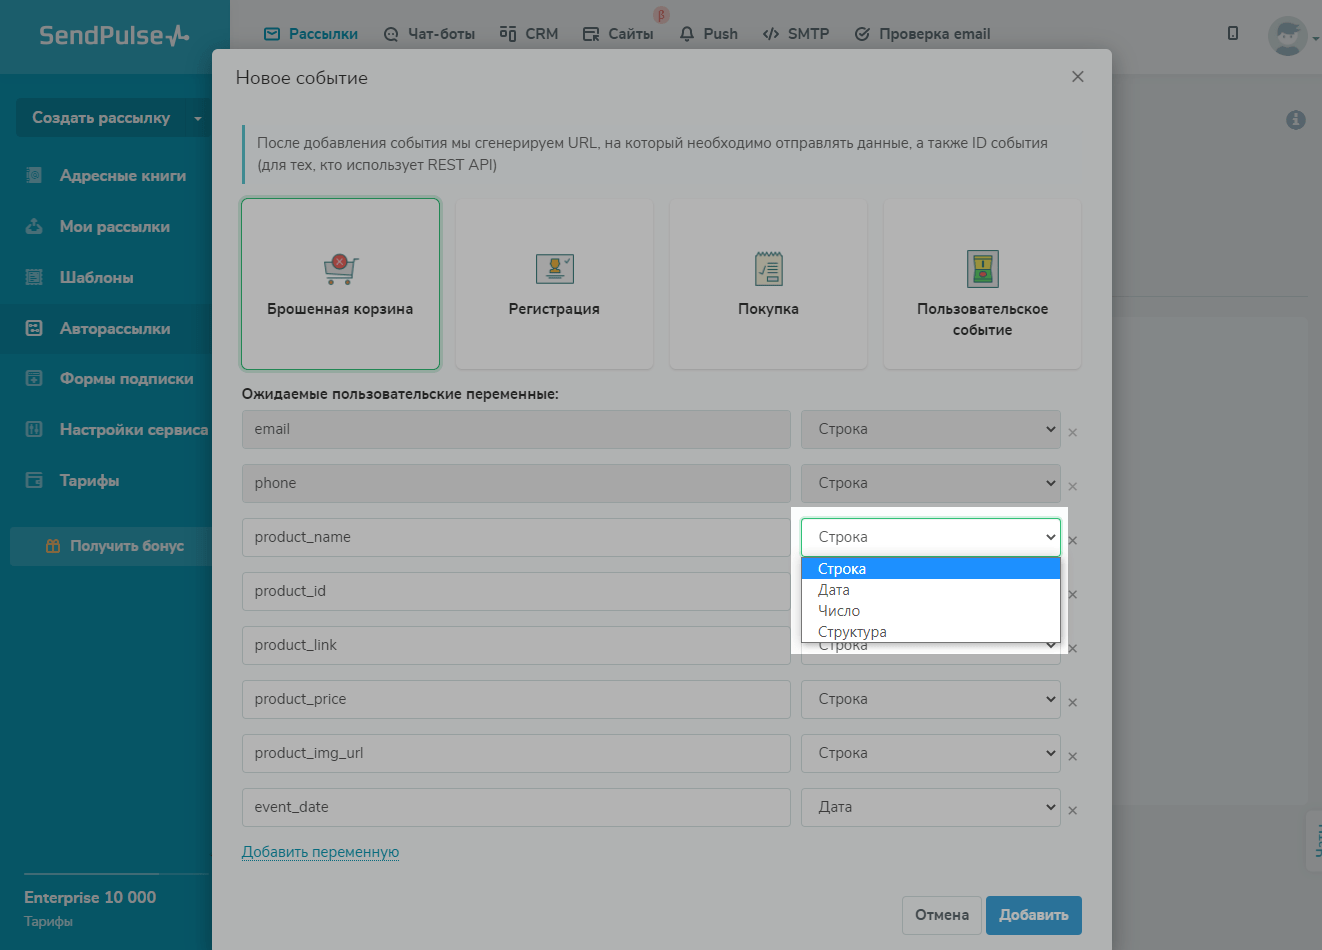
Task: Open the type dropdown for email
Action: click(931, 429)
